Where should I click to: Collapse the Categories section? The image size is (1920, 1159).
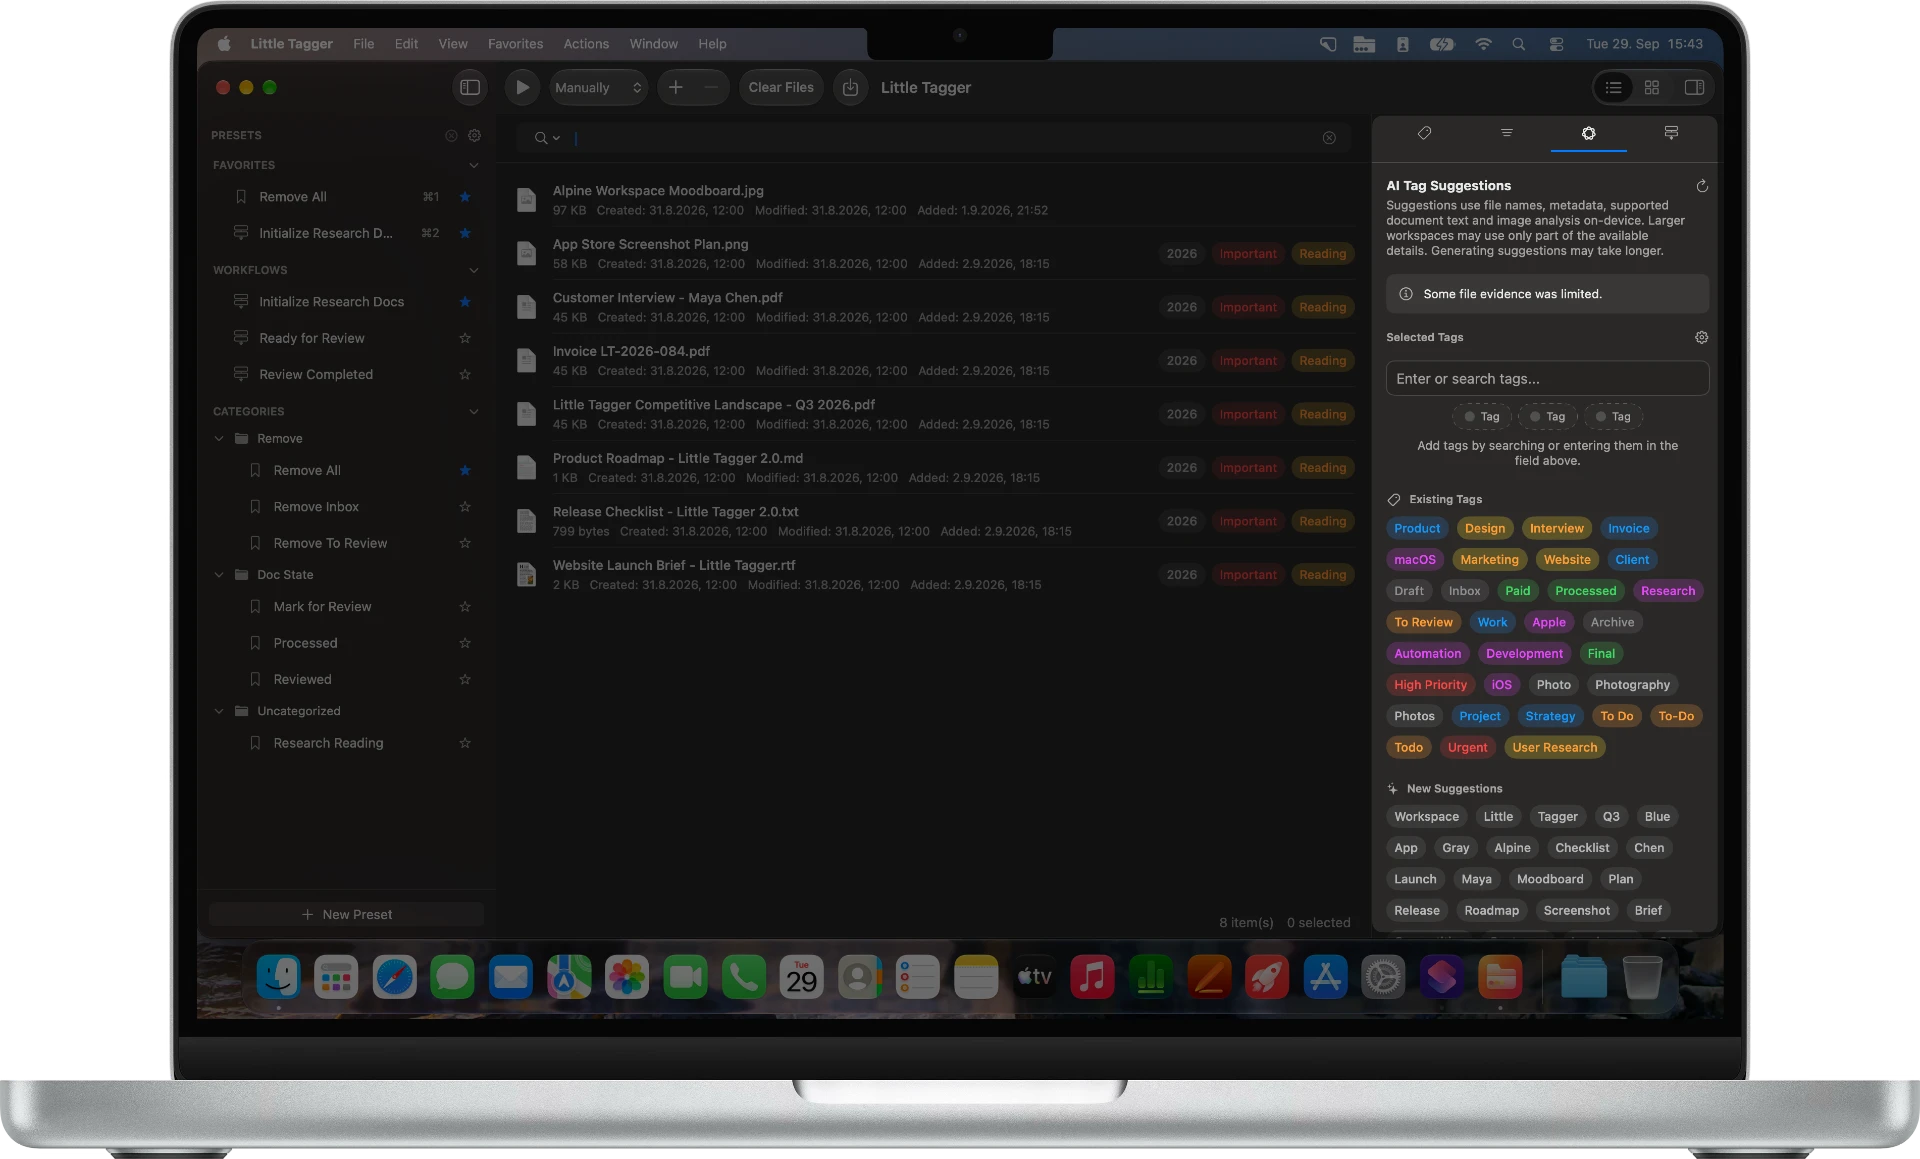(x=474, y=411)
